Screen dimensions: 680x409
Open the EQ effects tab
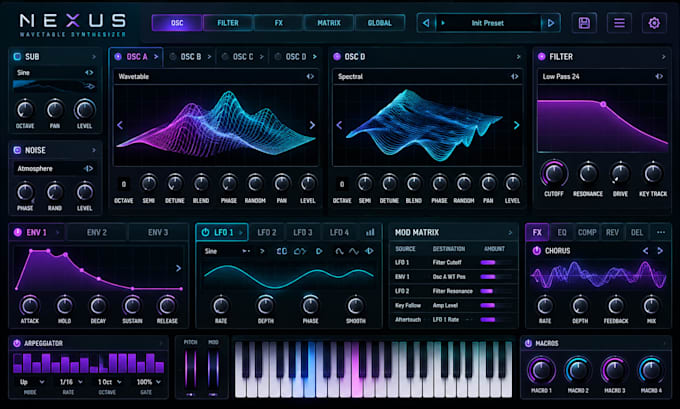(x=562, y=232)
